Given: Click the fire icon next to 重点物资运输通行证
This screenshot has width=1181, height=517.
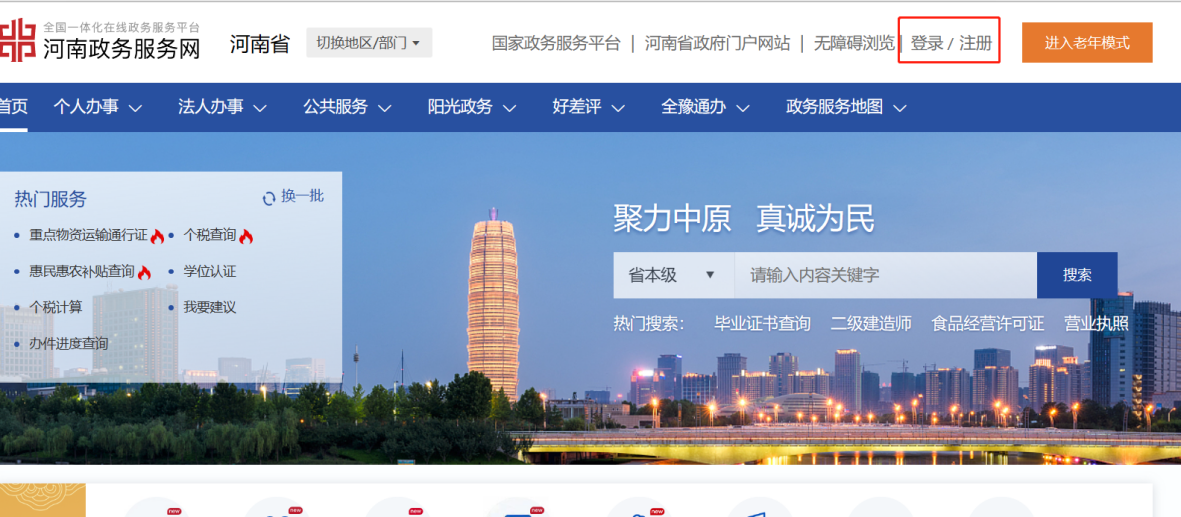Looking at the screenshot, I should point(157,237).
